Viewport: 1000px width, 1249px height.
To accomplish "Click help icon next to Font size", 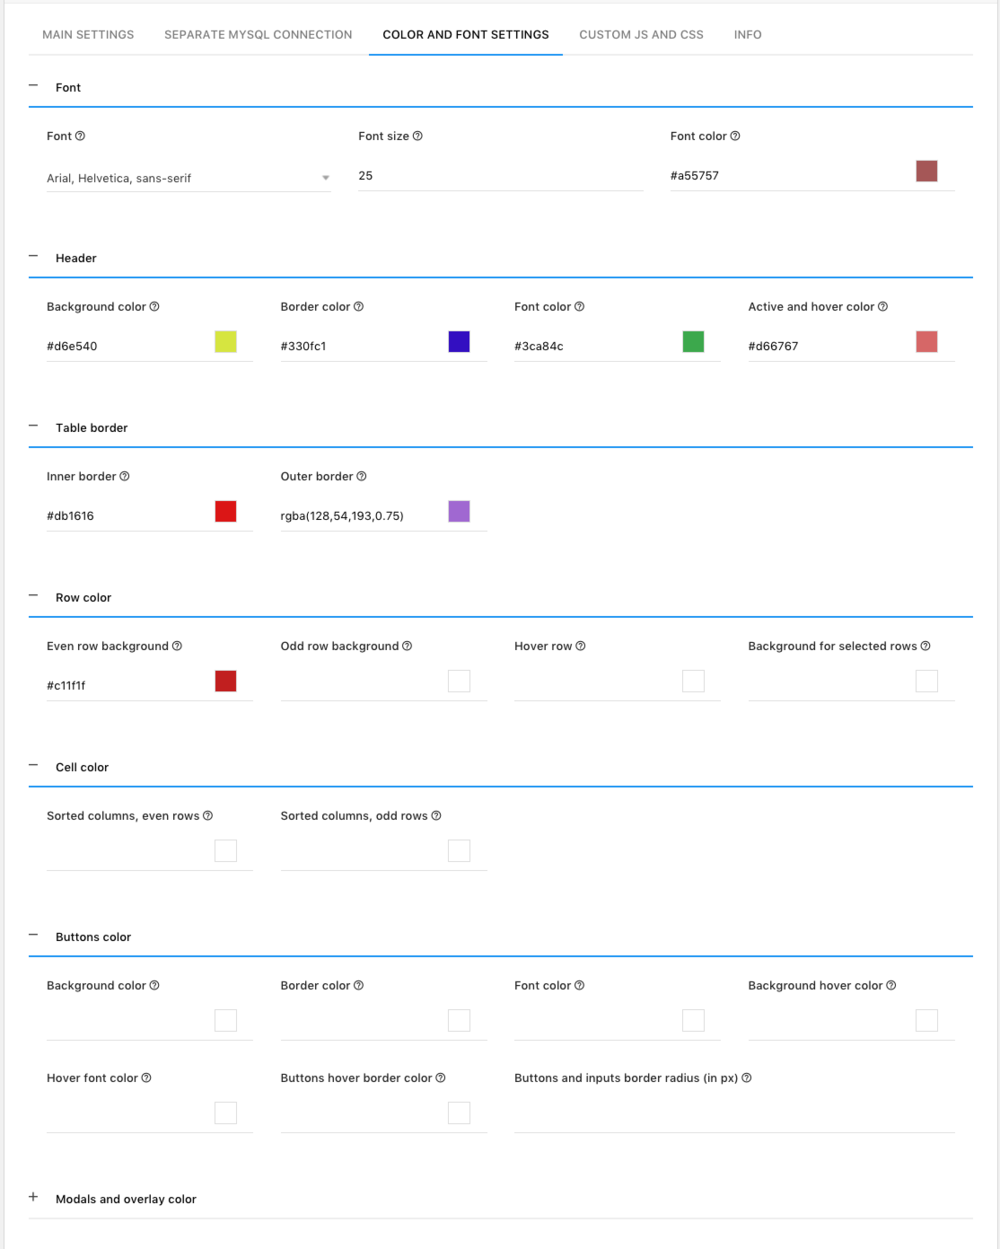I will 418,136.
